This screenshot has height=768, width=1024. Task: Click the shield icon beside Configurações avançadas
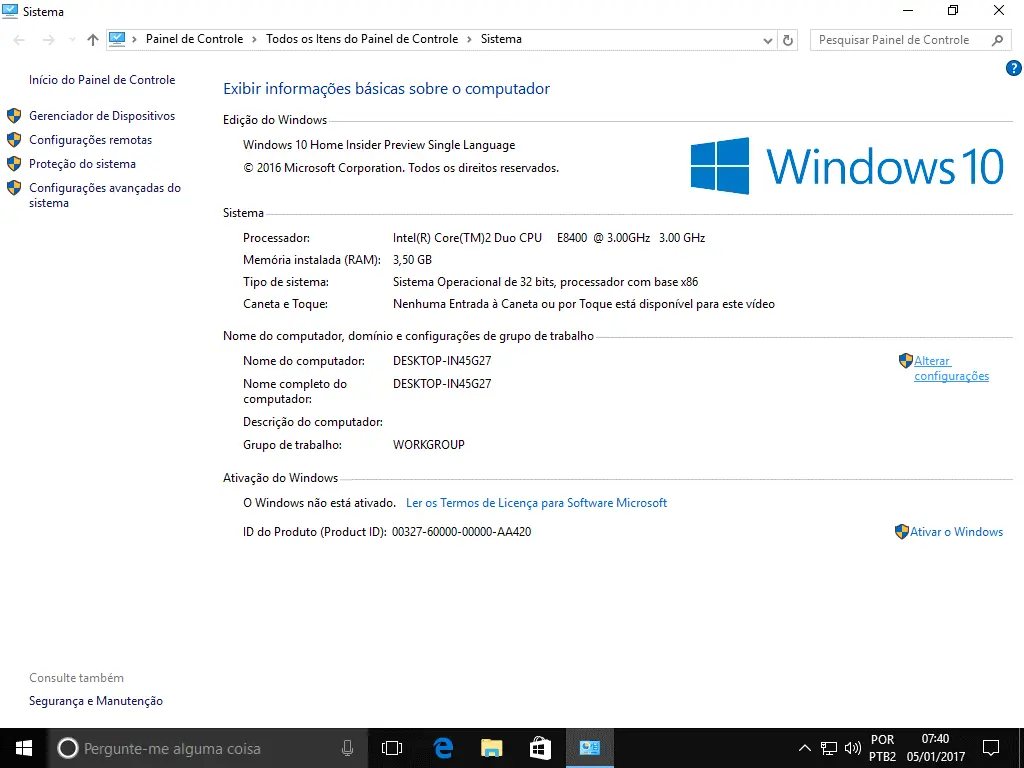[x=14, y=188]
